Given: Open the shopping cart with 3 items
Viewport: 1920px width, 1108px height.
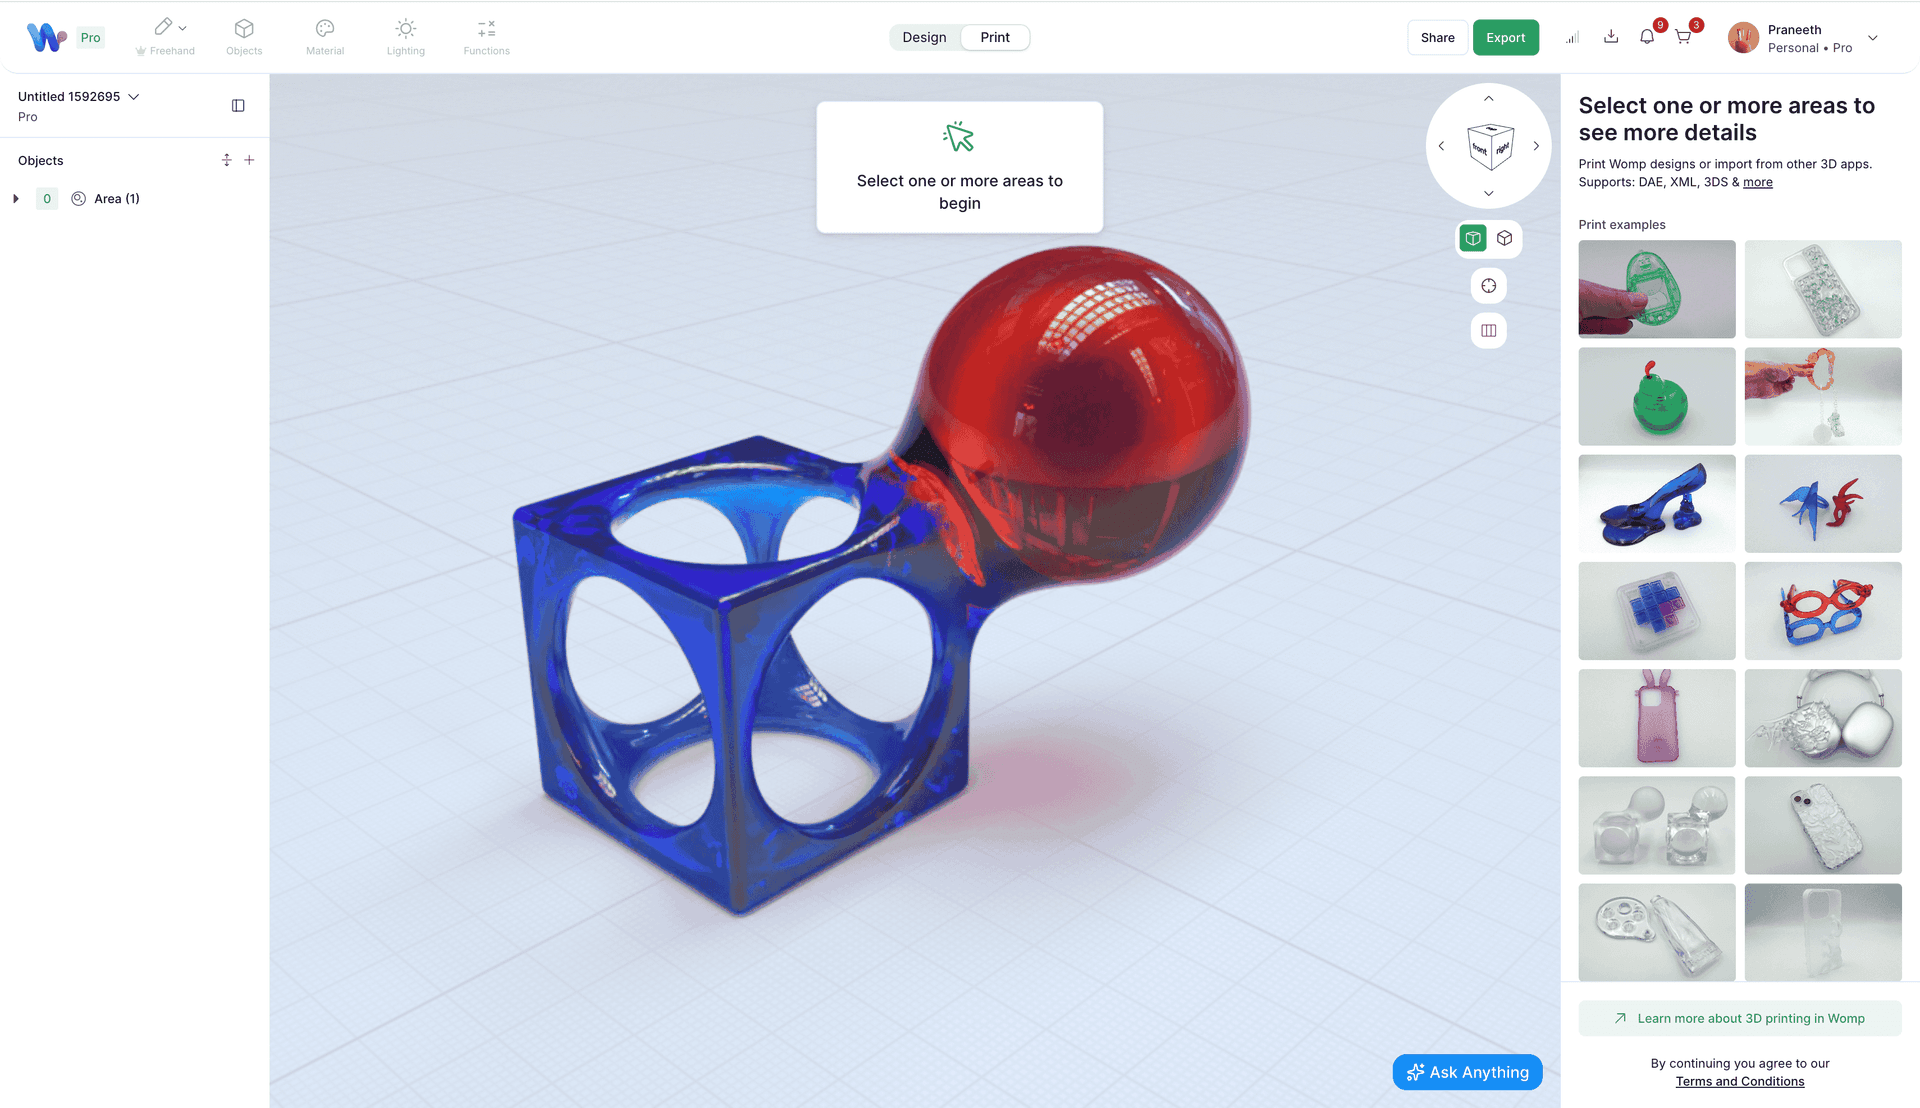Looking at the screenshot, I should (1683, 36).
